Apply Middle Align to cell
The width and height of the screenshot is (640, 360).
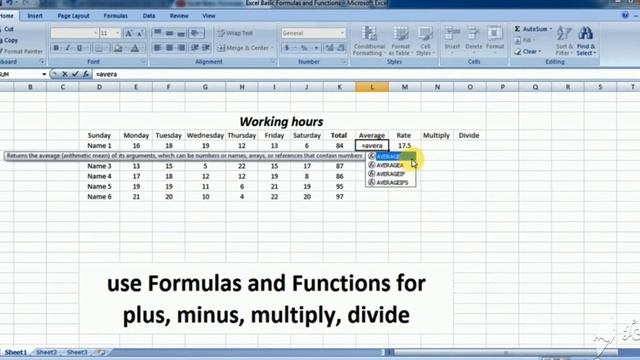[x=169, y=33]
